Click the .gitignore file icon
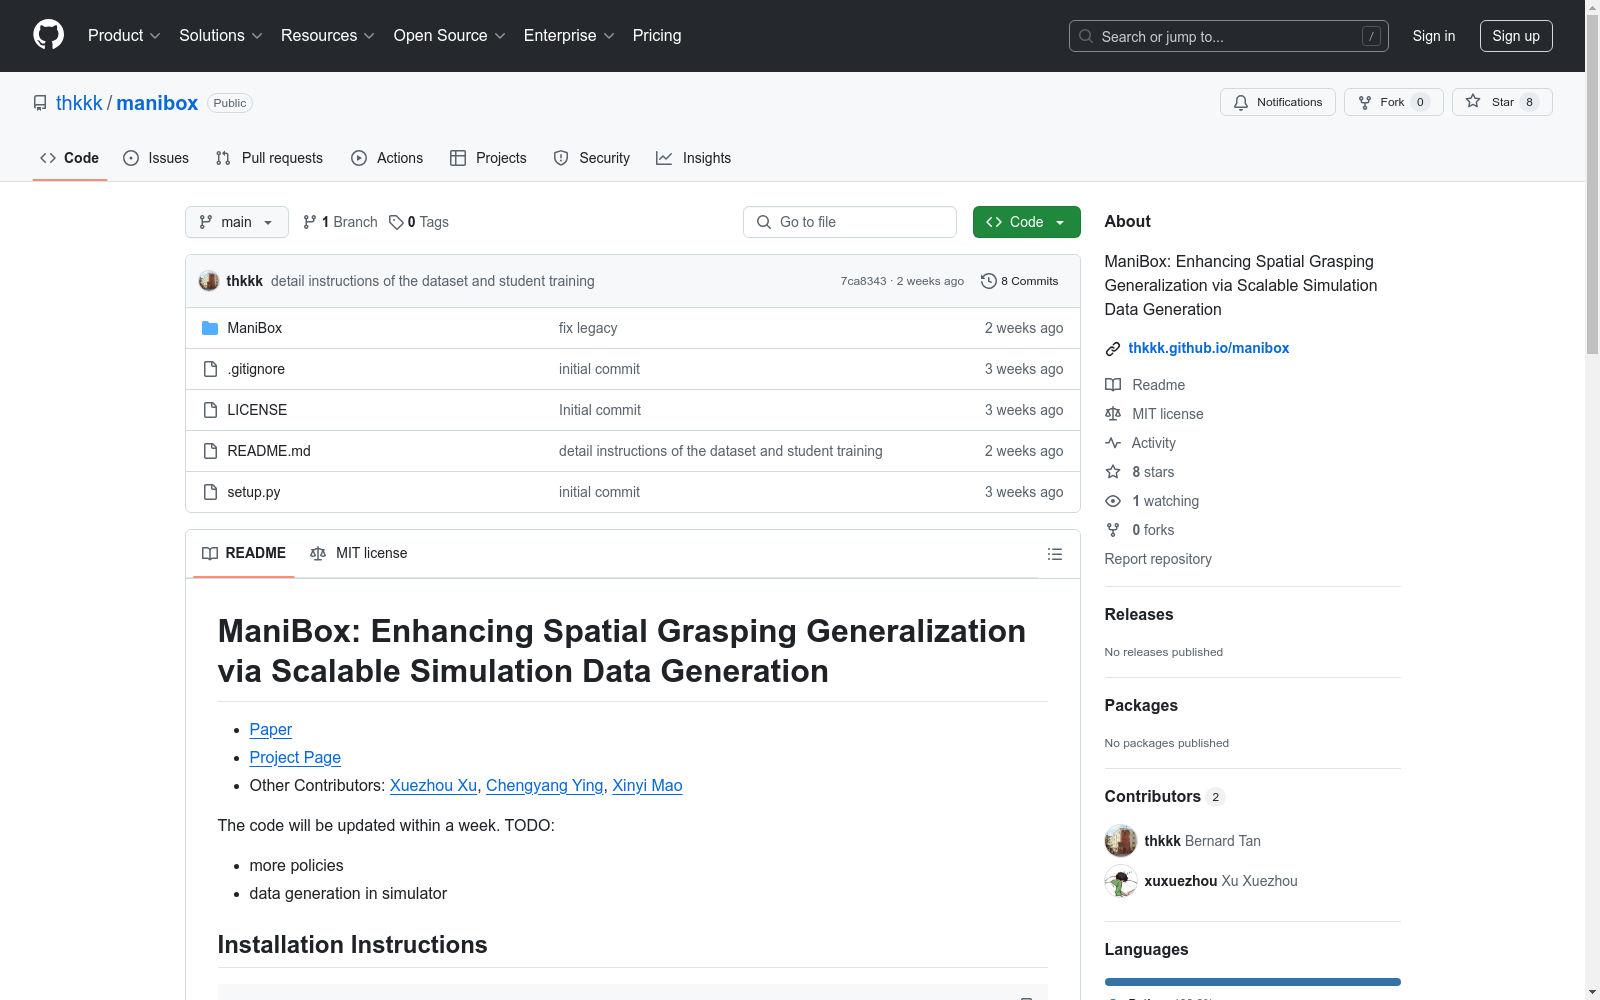Viewport: 1600px width, 1000px height. (210, 369)
